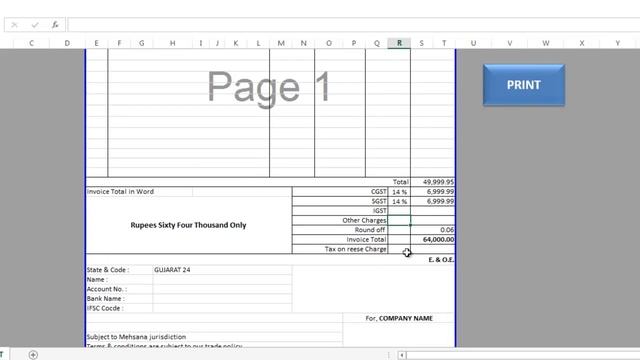Select column R header
Image resolution: width=640 pixels, height=360 pixels.
coord(399,43)
